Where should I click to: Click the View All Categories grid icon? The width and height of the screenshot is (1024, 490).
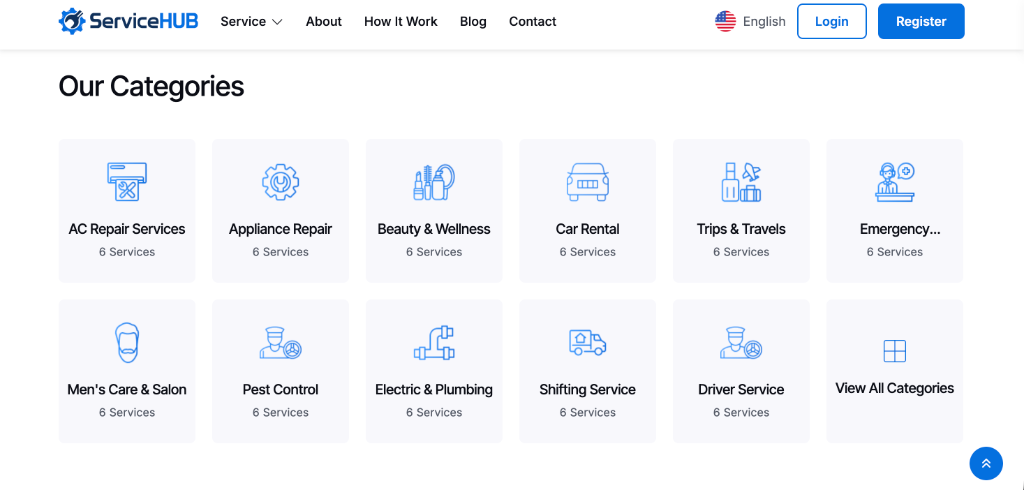coord(895,351)
